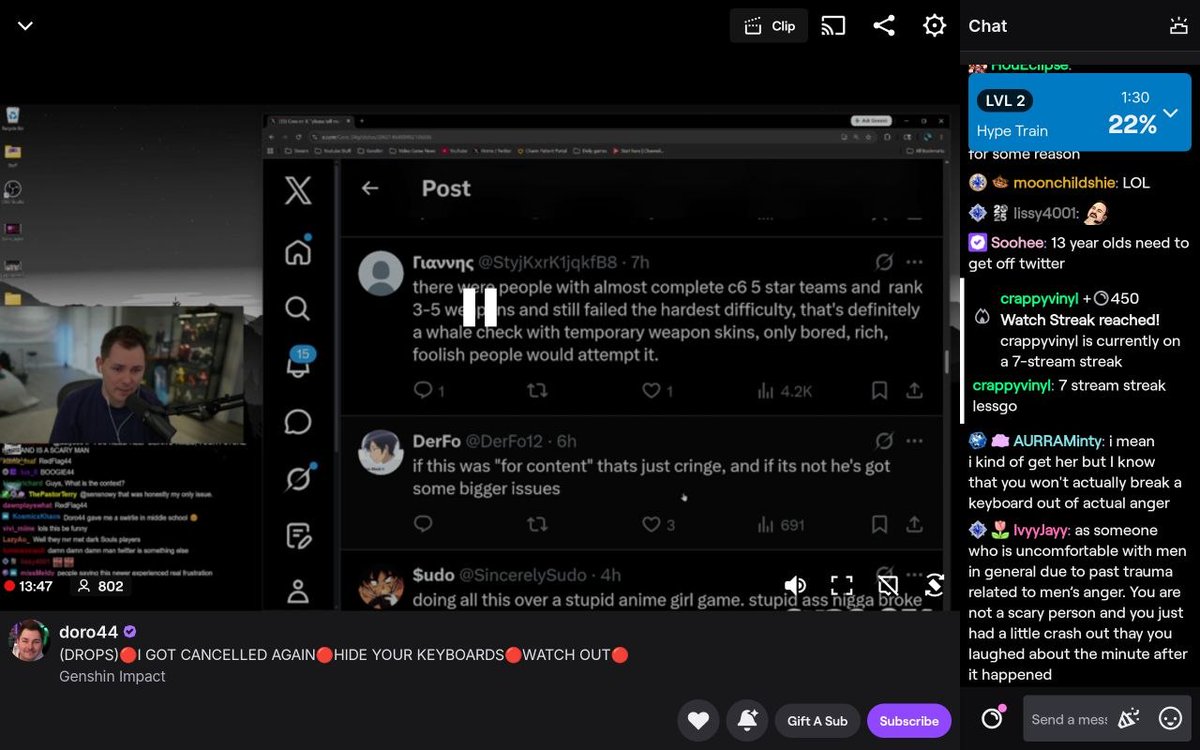Screen dimensions: 1200x750
Task: Mute the stream using the speaker icon
Action: pos(795,585)
